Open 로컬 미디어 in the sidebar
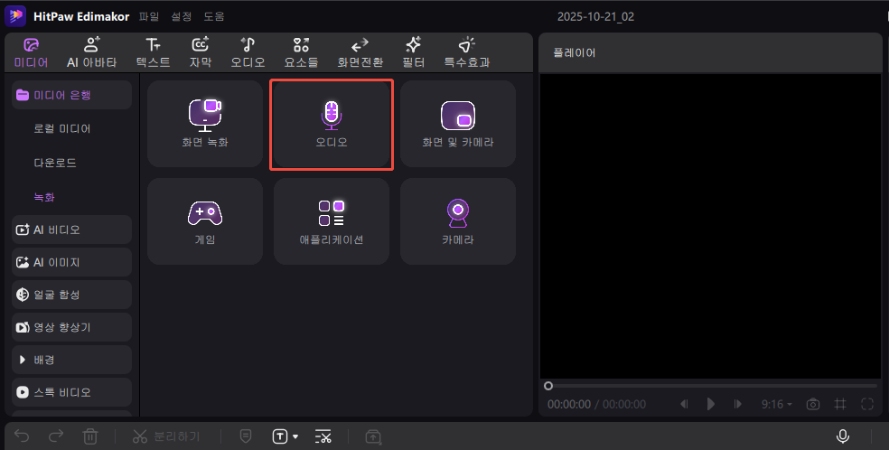 (62, 129)
